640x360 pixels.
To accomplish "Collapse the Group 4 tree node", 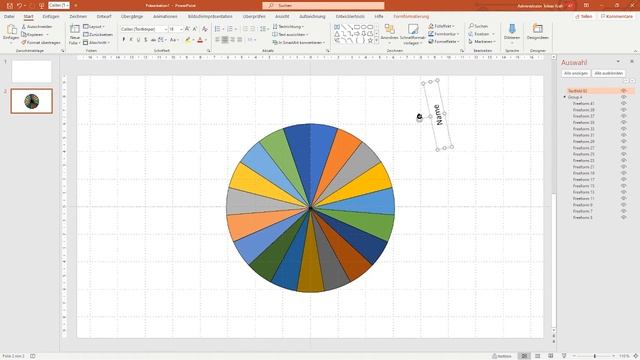I will tap(564, 97).
